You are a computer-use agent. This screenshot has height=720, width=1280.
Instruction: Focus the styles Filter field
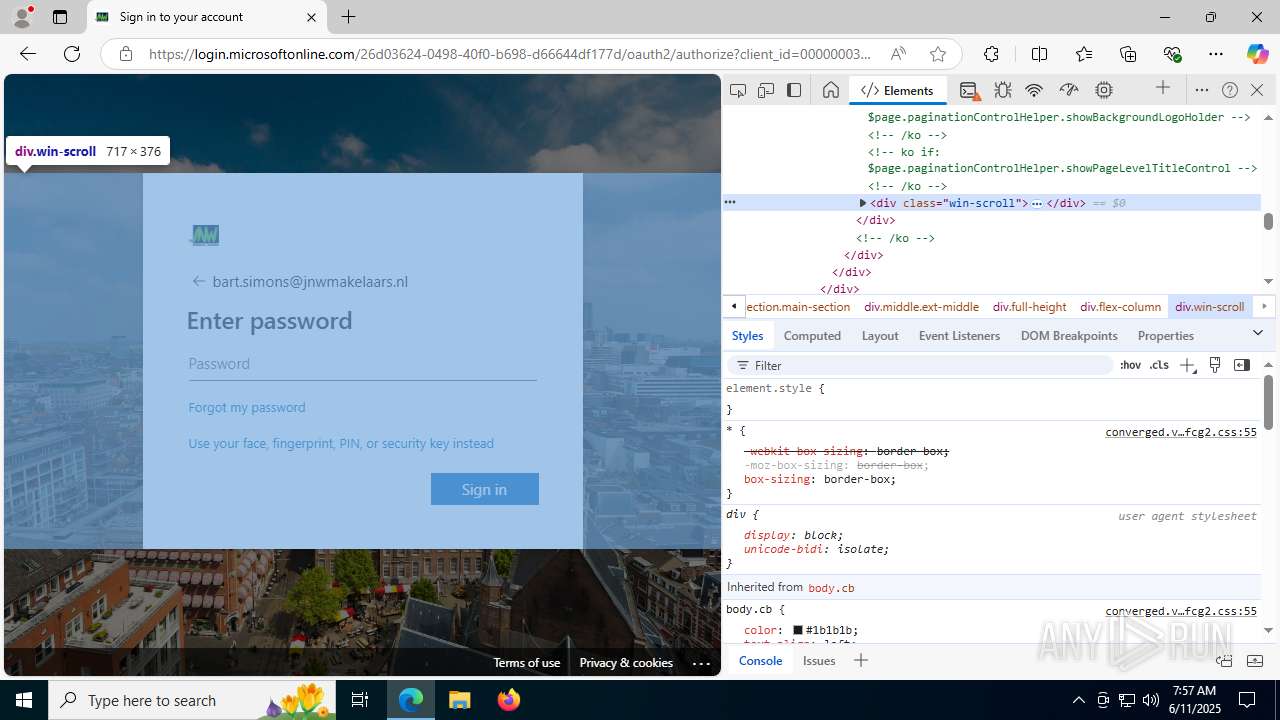[x=920, y=366]
